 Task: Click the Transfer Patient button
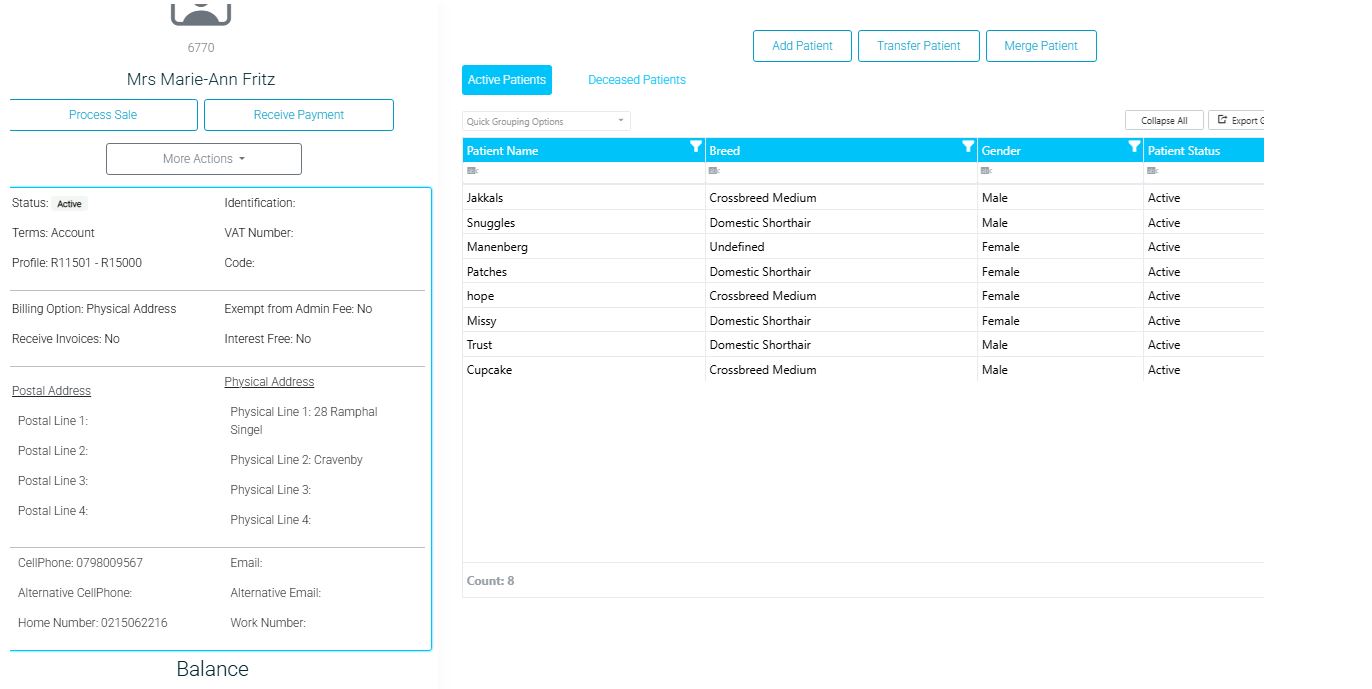(x=919, y=46)
